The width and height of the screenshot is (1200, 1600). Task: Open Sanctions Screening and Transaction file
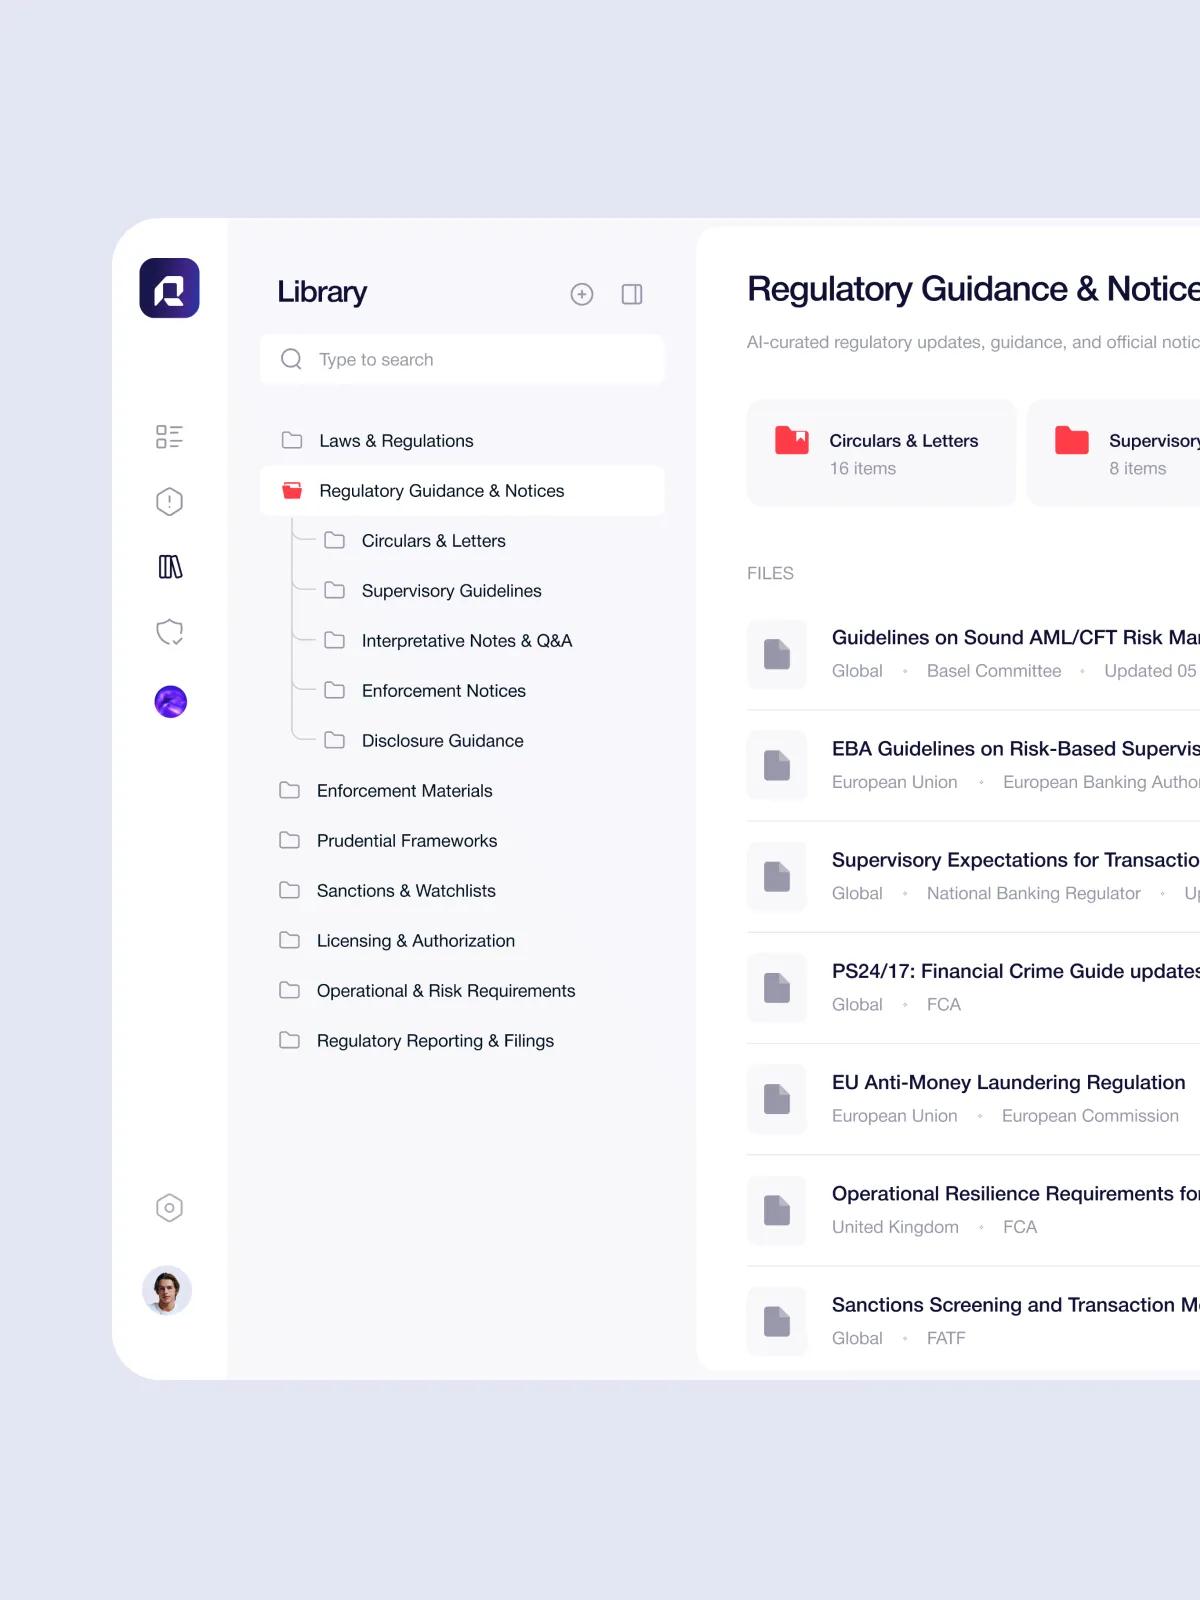[973, 1321]
